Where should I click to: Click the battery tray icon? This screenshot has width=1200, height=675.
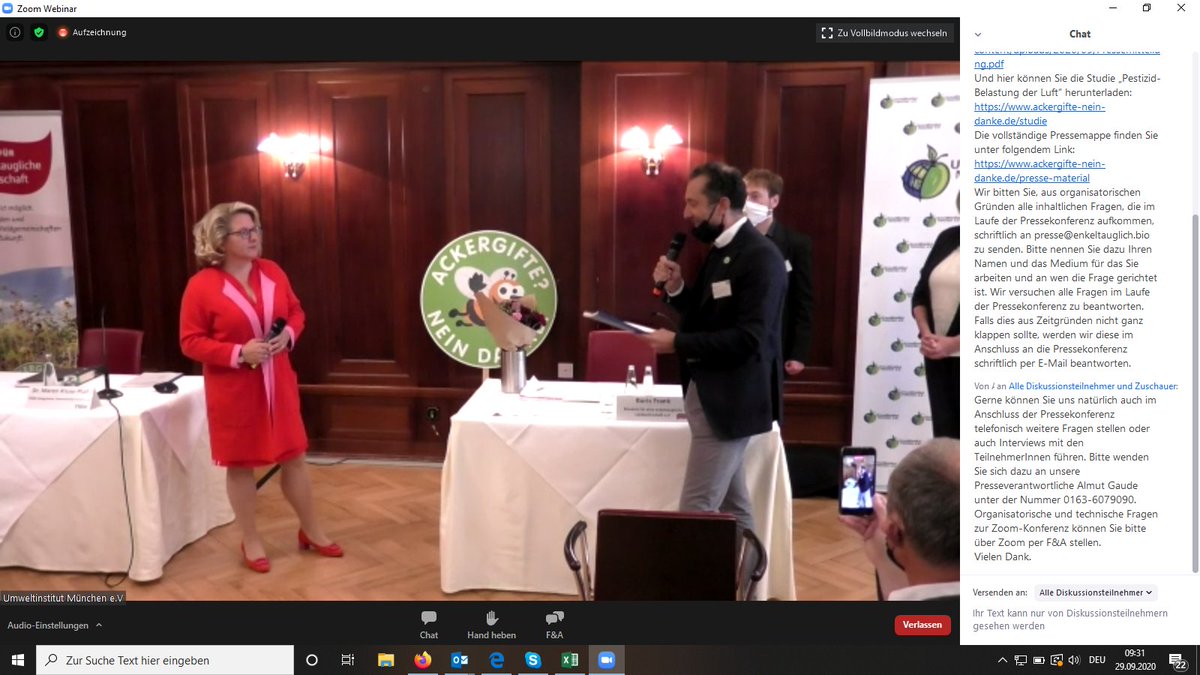click(x=1038, y=660)
